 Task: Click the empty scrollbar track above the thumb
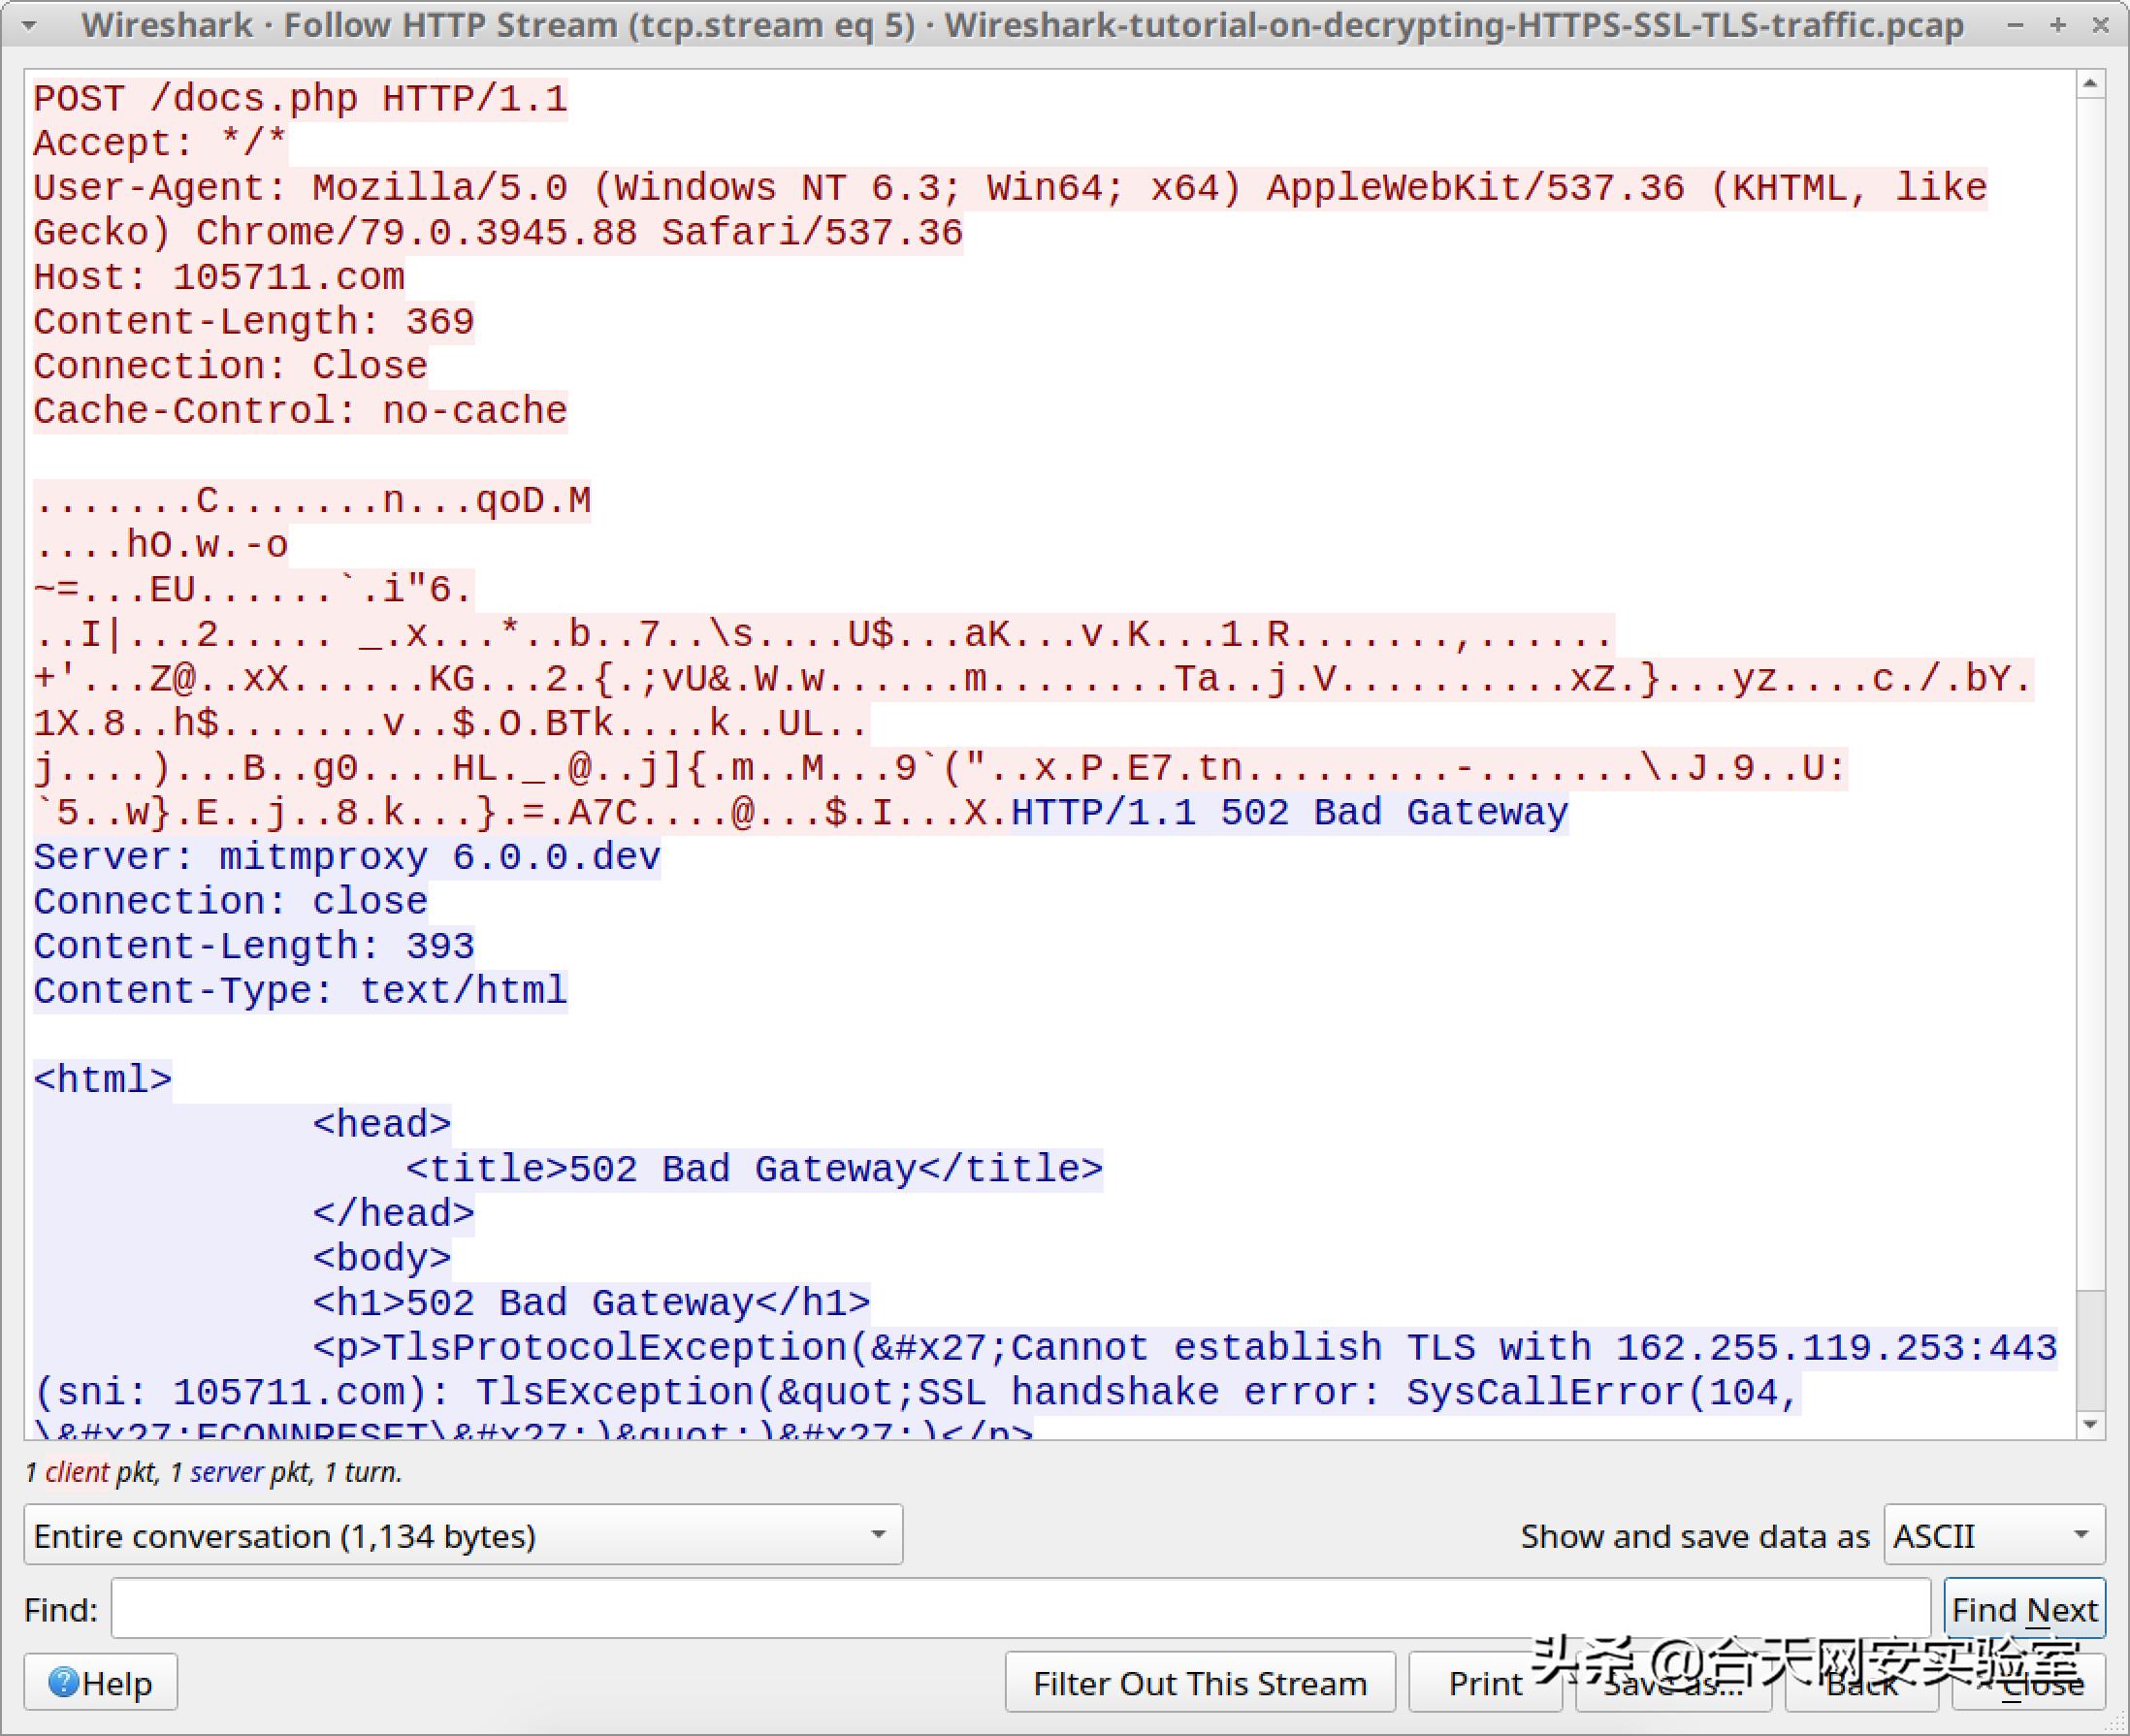2090,700
